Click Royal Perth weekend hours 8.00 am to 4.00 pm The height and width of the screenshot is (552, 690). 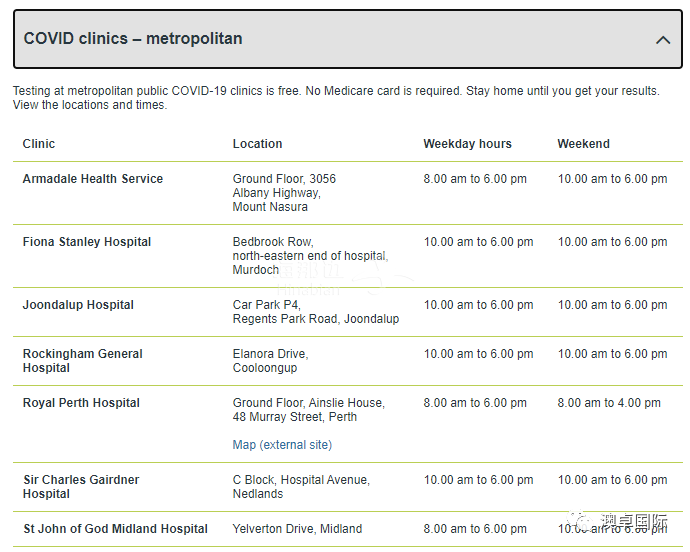[x=609, y=403]
